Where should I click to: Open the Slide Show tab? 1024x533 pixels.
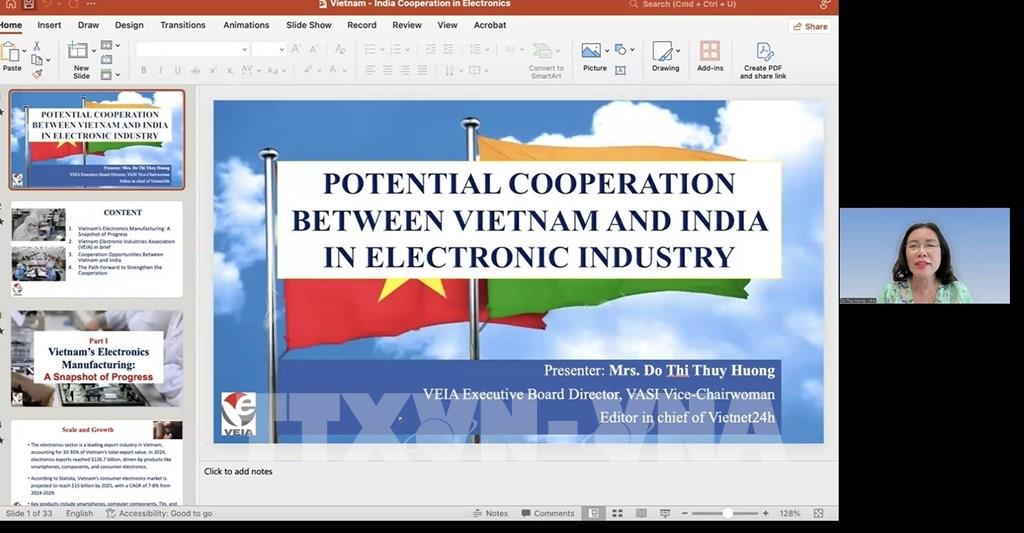tap(309, 25)
